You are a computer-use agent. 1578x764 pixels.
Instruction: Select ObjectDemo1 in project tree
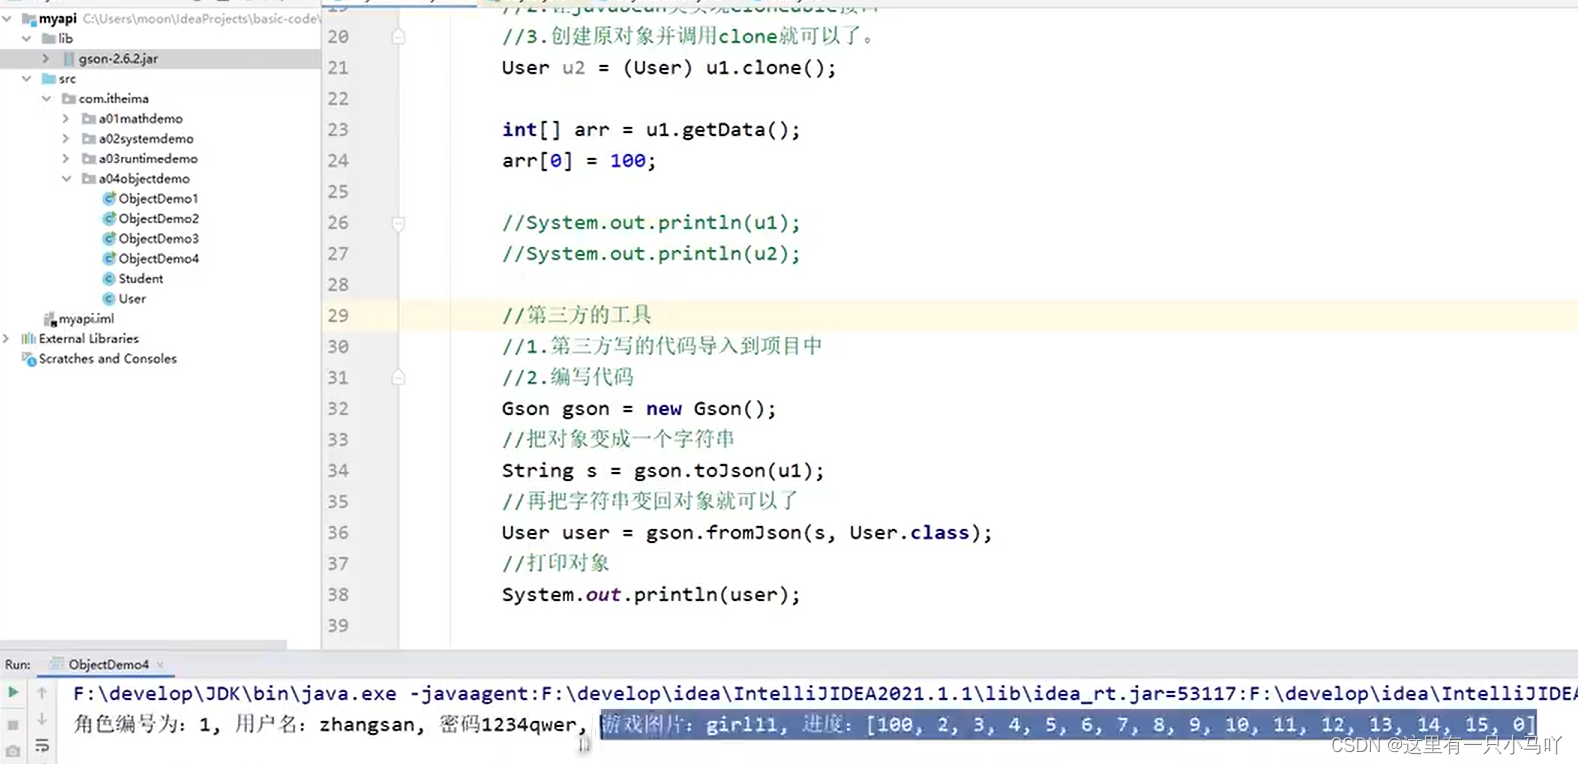pos(158,198)
